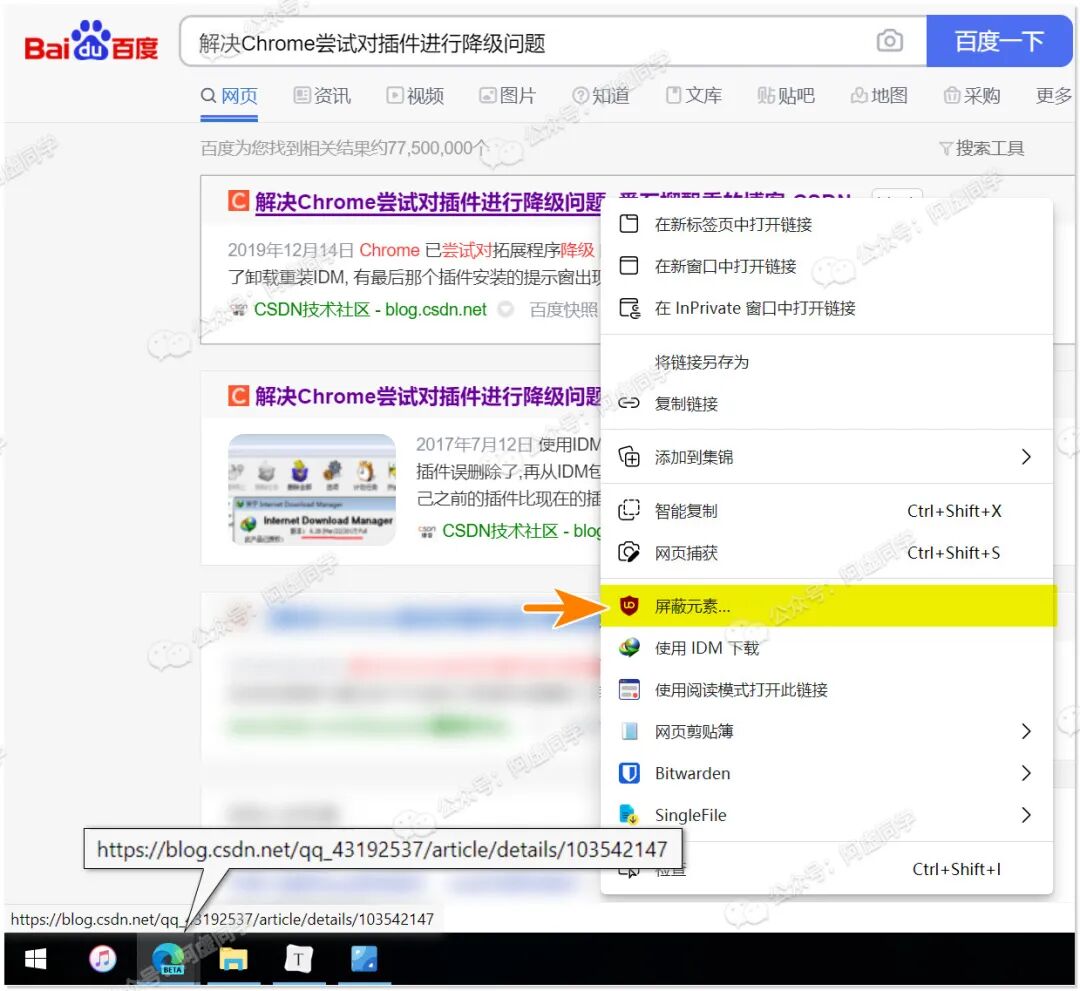Image resolution: width=1080 pixels, height=991 pixels.
Task: Open 搜索工具 filter options
Action: (982, 148)
